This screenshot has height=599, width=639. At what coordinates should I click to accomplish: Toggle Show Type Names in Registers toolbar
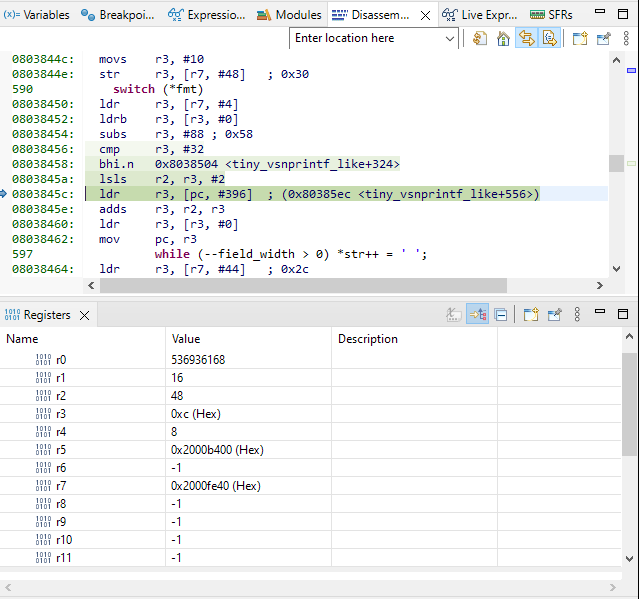(455, 315)
